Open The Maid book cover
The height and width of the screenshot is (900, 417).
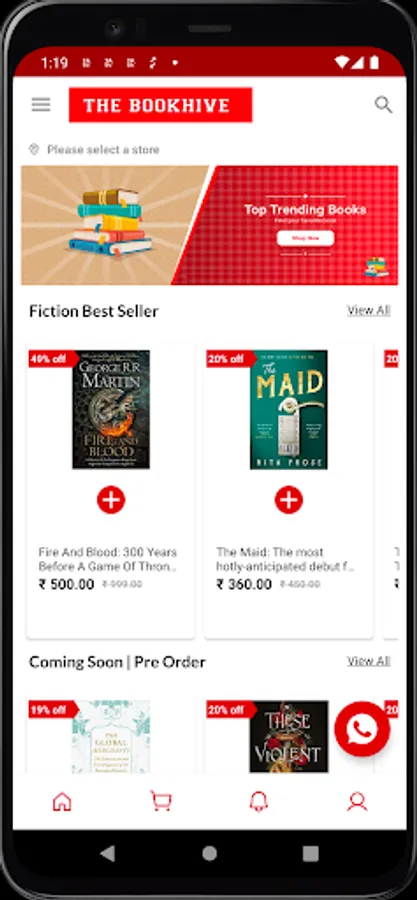pyautogui.click(x=289, y=409)
